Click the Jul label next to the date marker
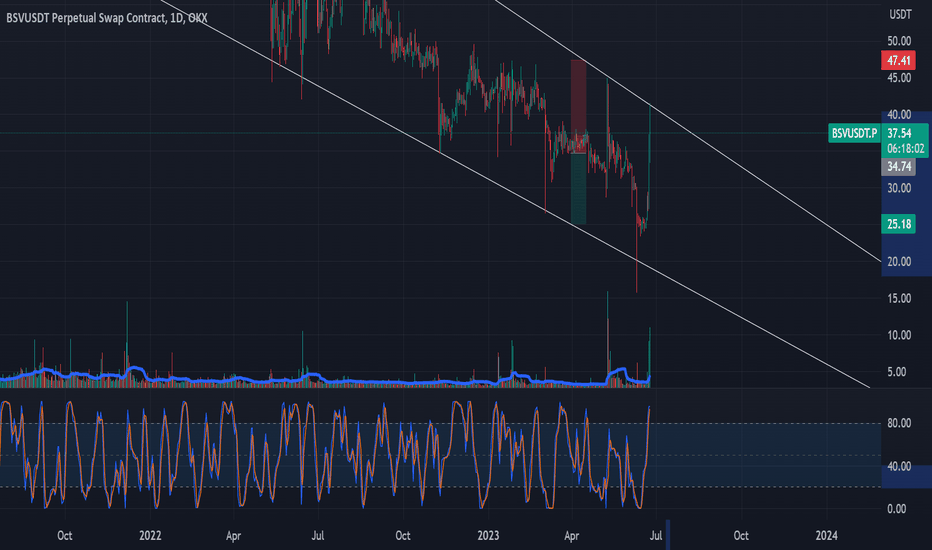Screen dimensions: 932x550 click(656, 536)
